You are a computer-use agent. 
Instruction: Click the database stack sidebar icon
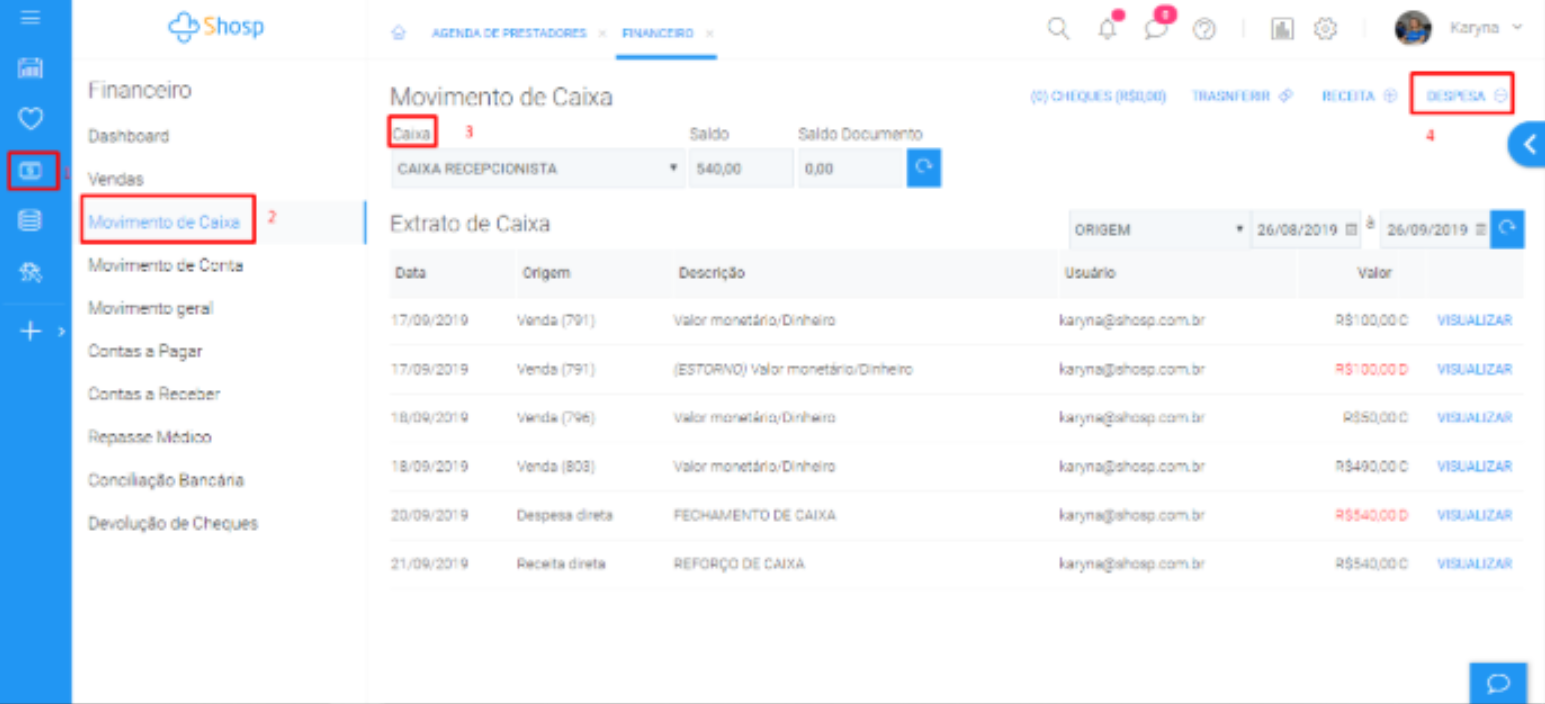pyautogui.click(x=30, y=222)
